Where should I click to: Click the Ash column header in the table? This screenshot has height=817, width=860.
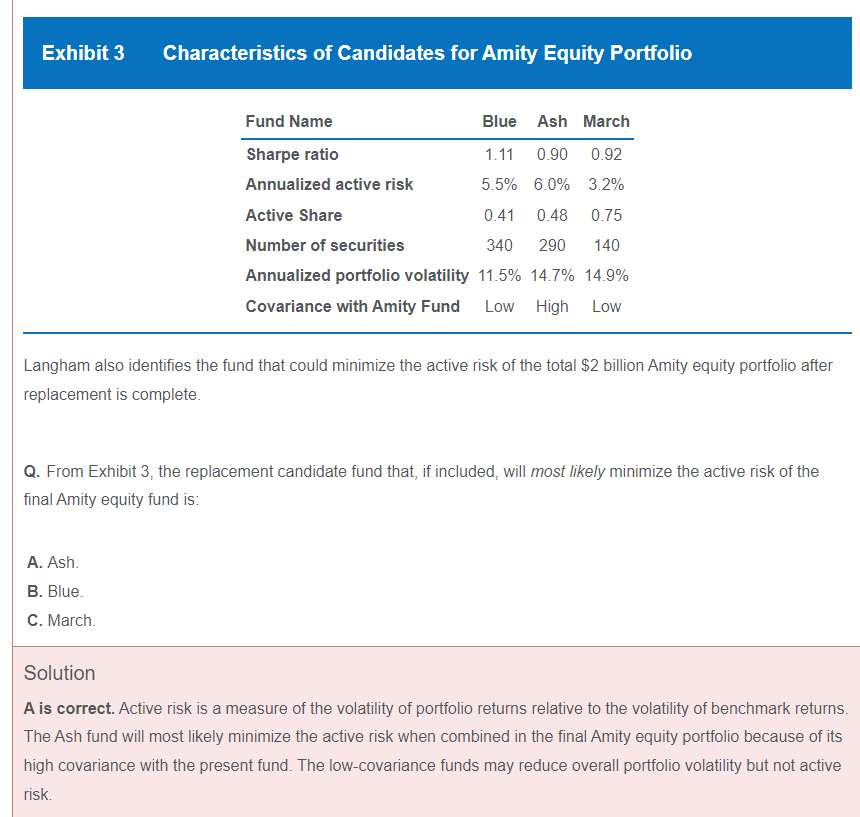click(x=552, y=121)
